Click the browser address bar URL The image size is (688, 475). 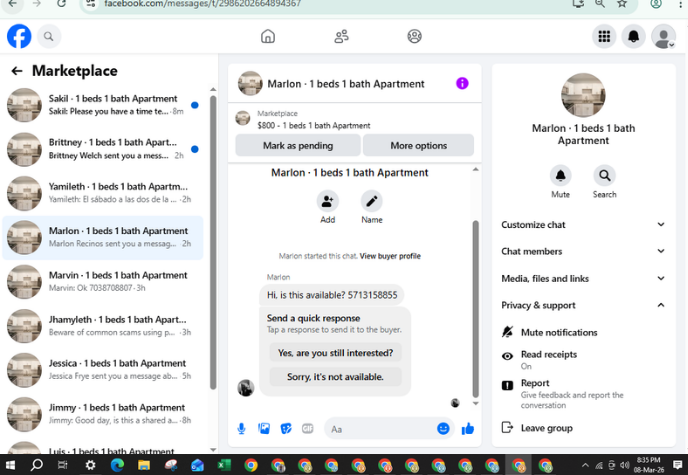tap(202, 4)
